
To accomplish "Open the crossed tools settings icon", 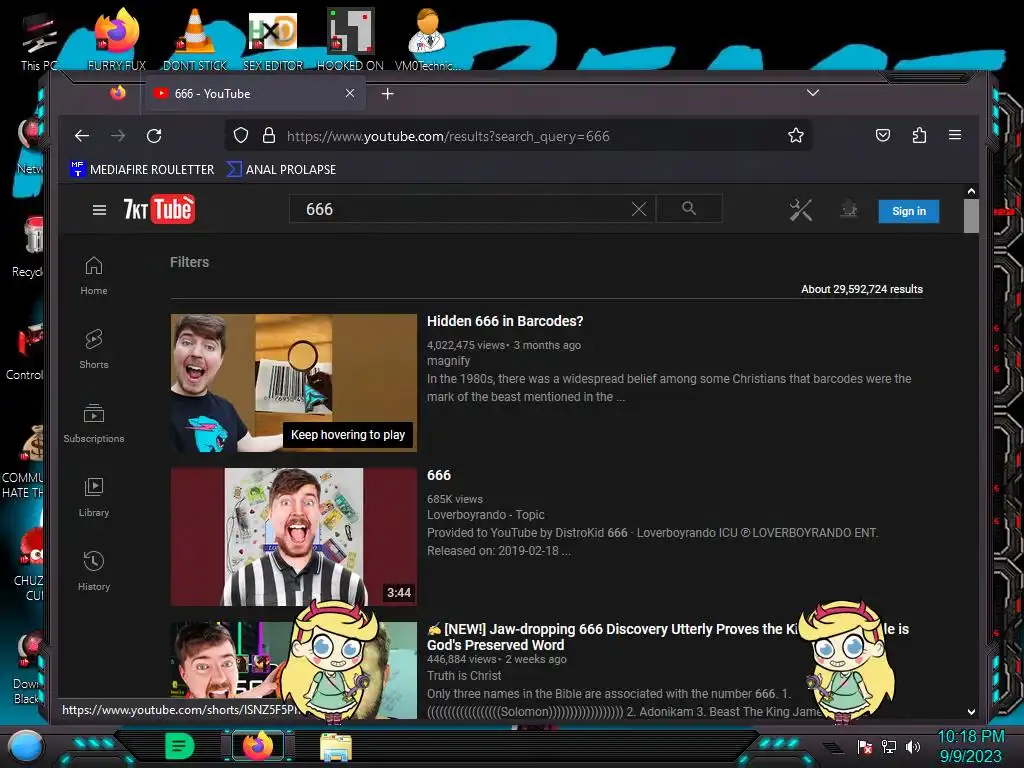I will pyautogui.click(x=801, y=210).
